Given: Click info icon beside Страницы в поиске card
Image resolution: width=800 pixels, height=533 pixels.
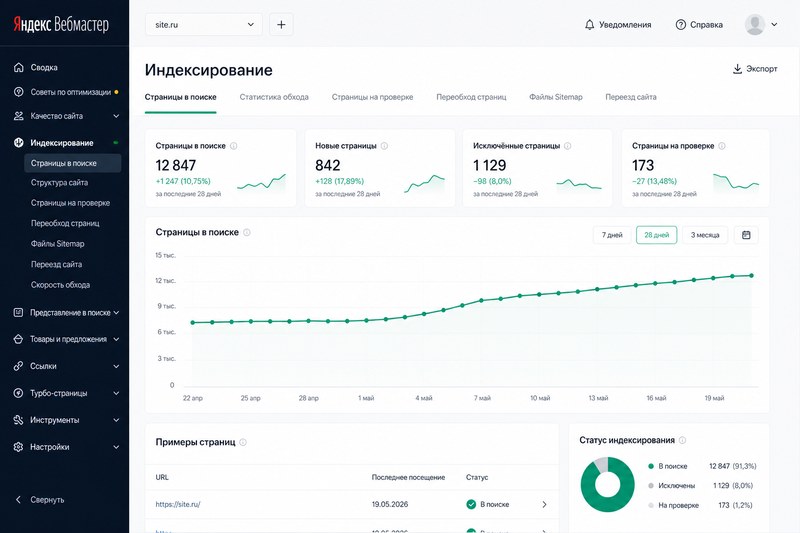Looking at the screenshot, I should tap(234, 146).
